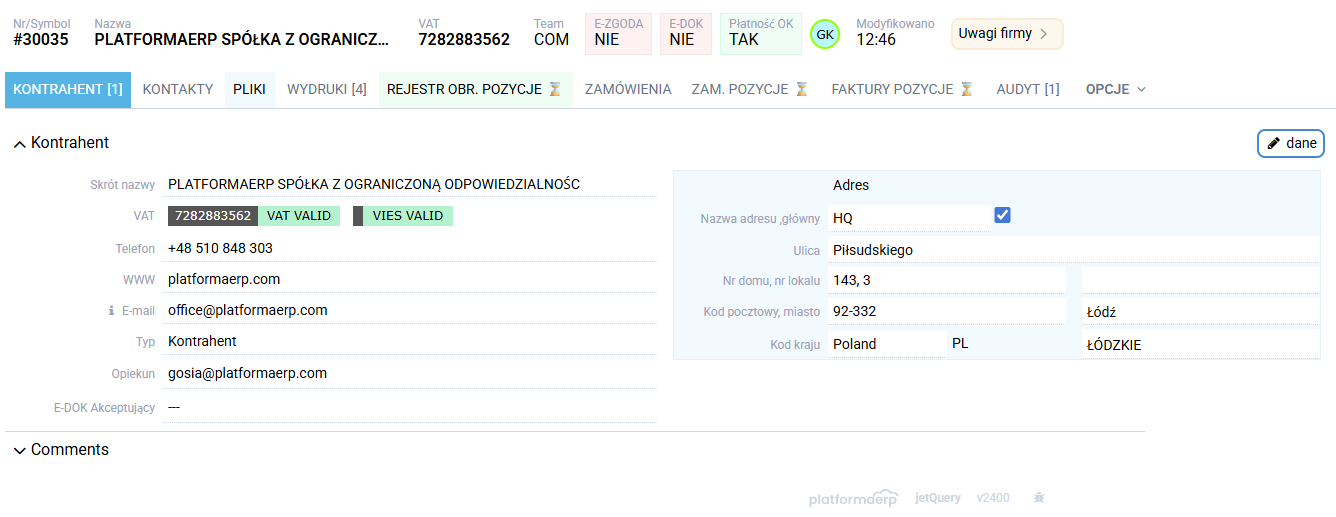Toggle the Płatność OK TAK box
This screenshot has width=1336, height=517.
(764, 34)
